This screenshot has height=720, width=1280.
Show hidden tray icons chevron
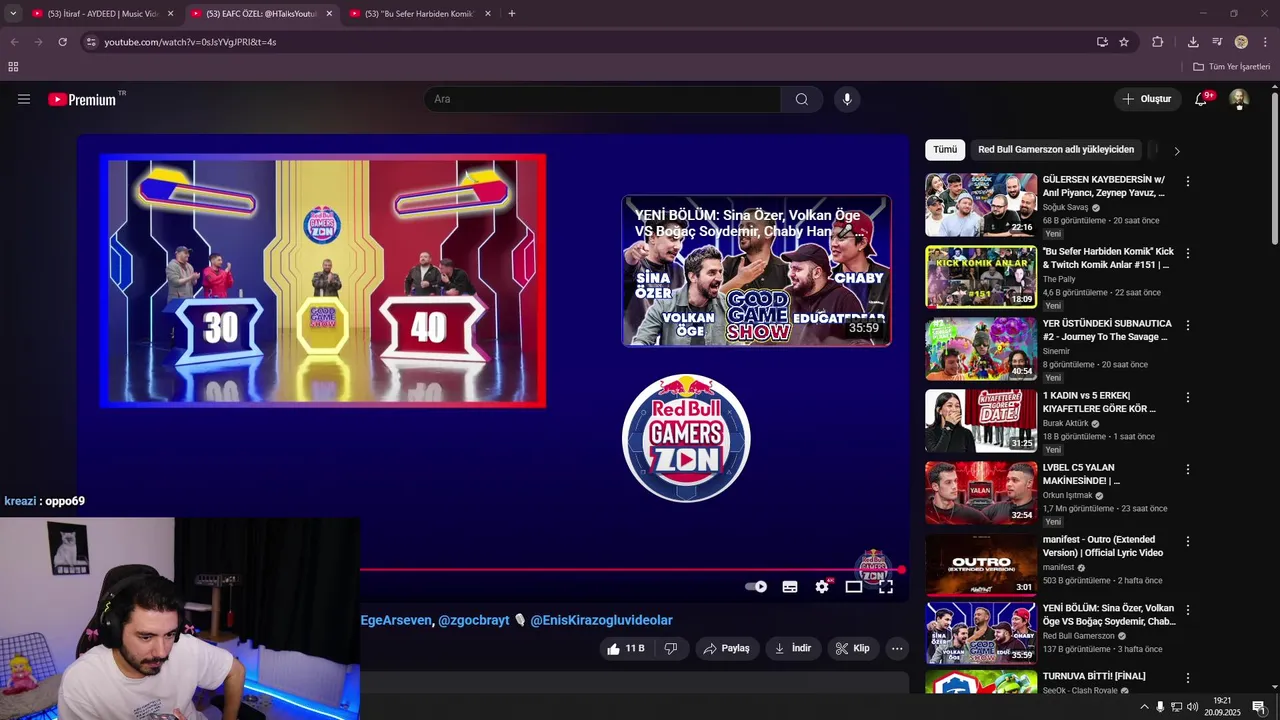[x=1144, y=707]
